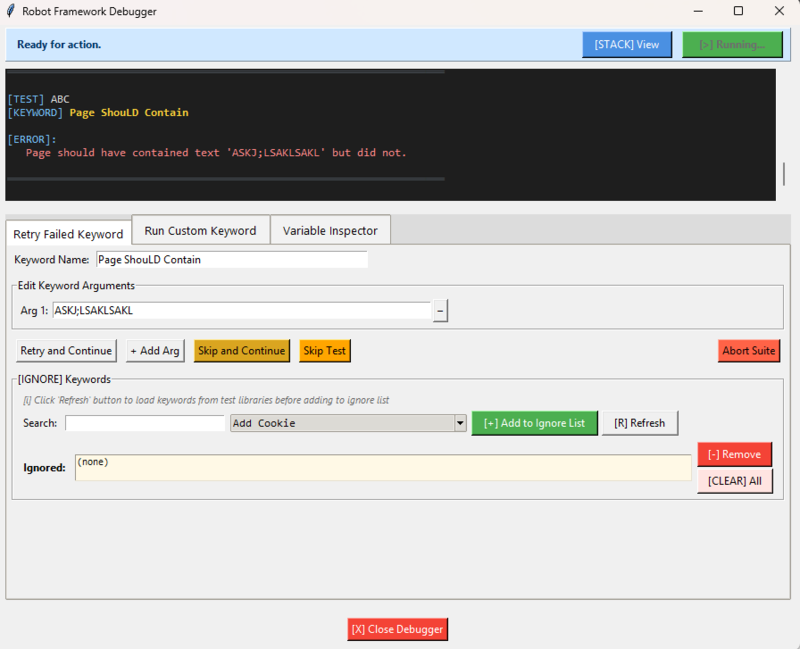Open the [STACK] View button
The image size is (800, 649).
click(627, 44)
